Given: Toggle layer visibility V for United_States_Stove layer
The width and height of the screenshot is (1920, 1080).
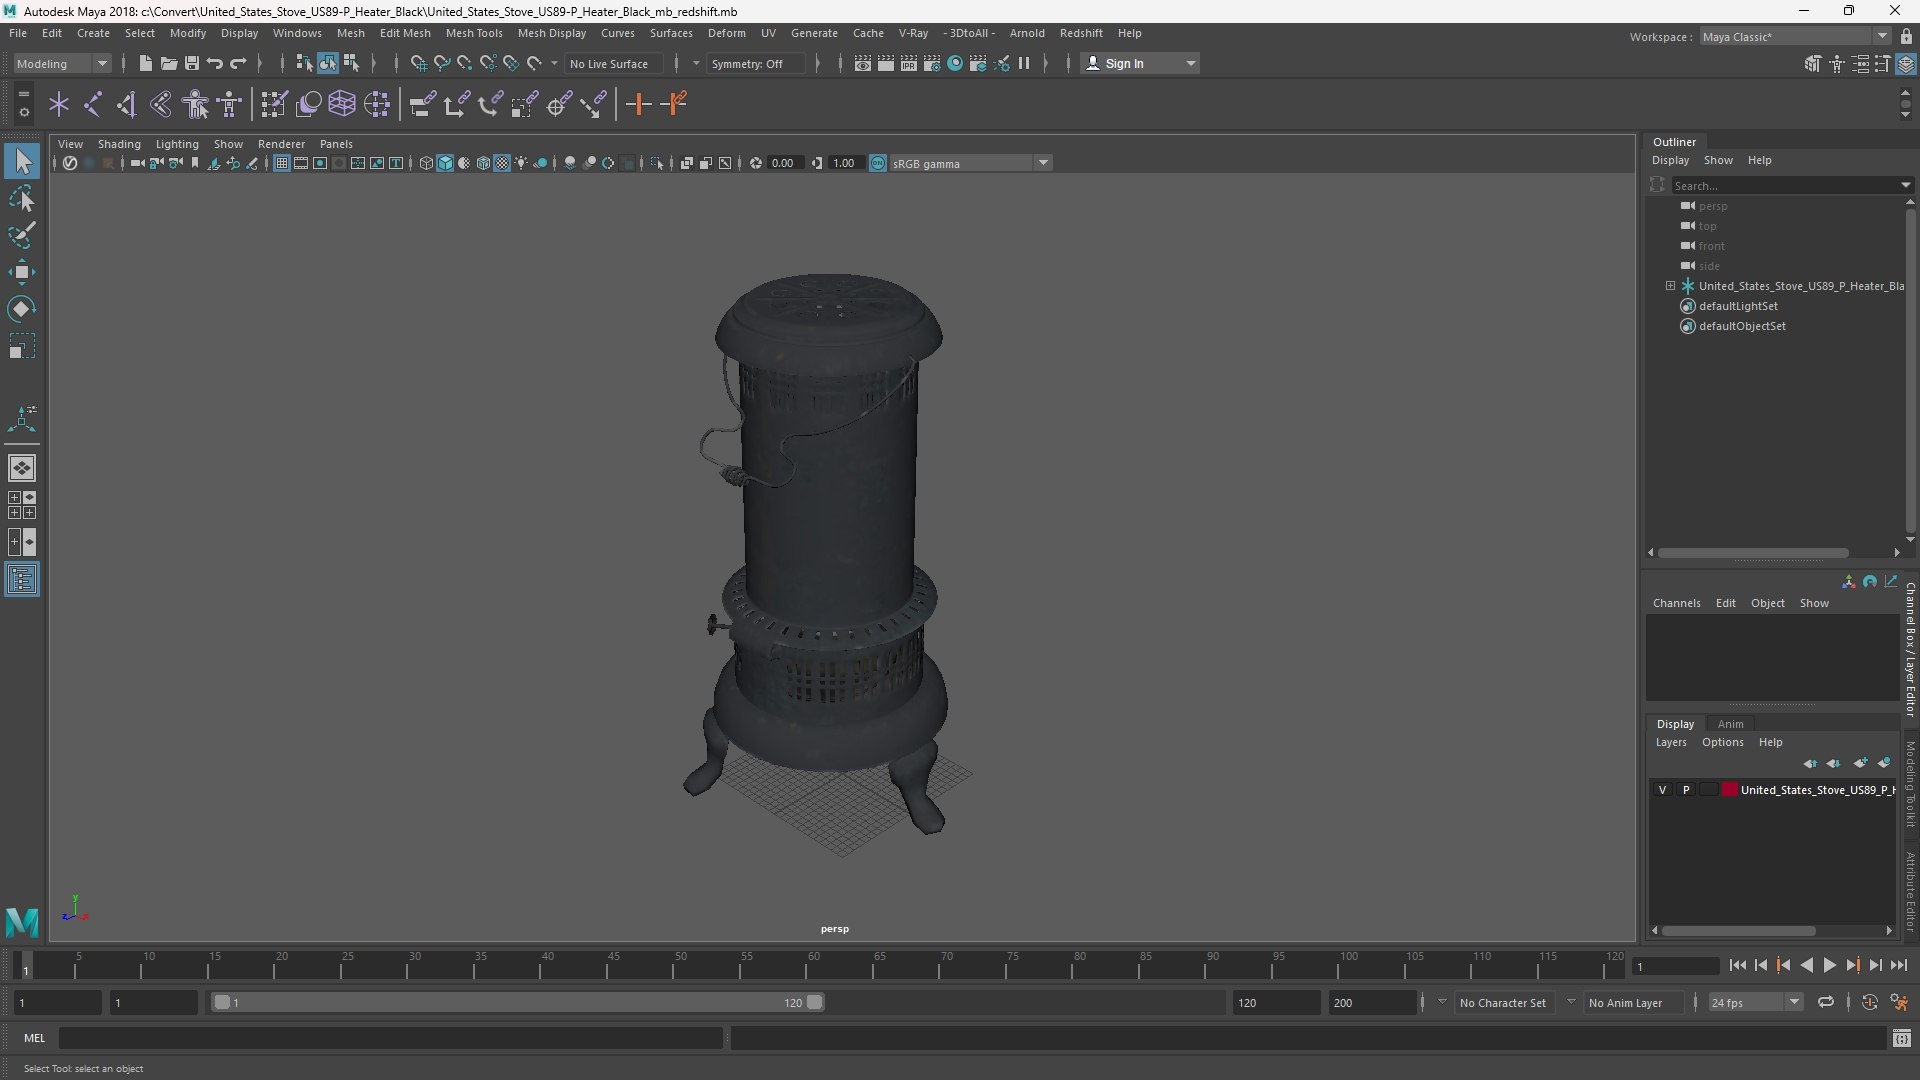Looking at the screenshot, I should point(1662,790).
